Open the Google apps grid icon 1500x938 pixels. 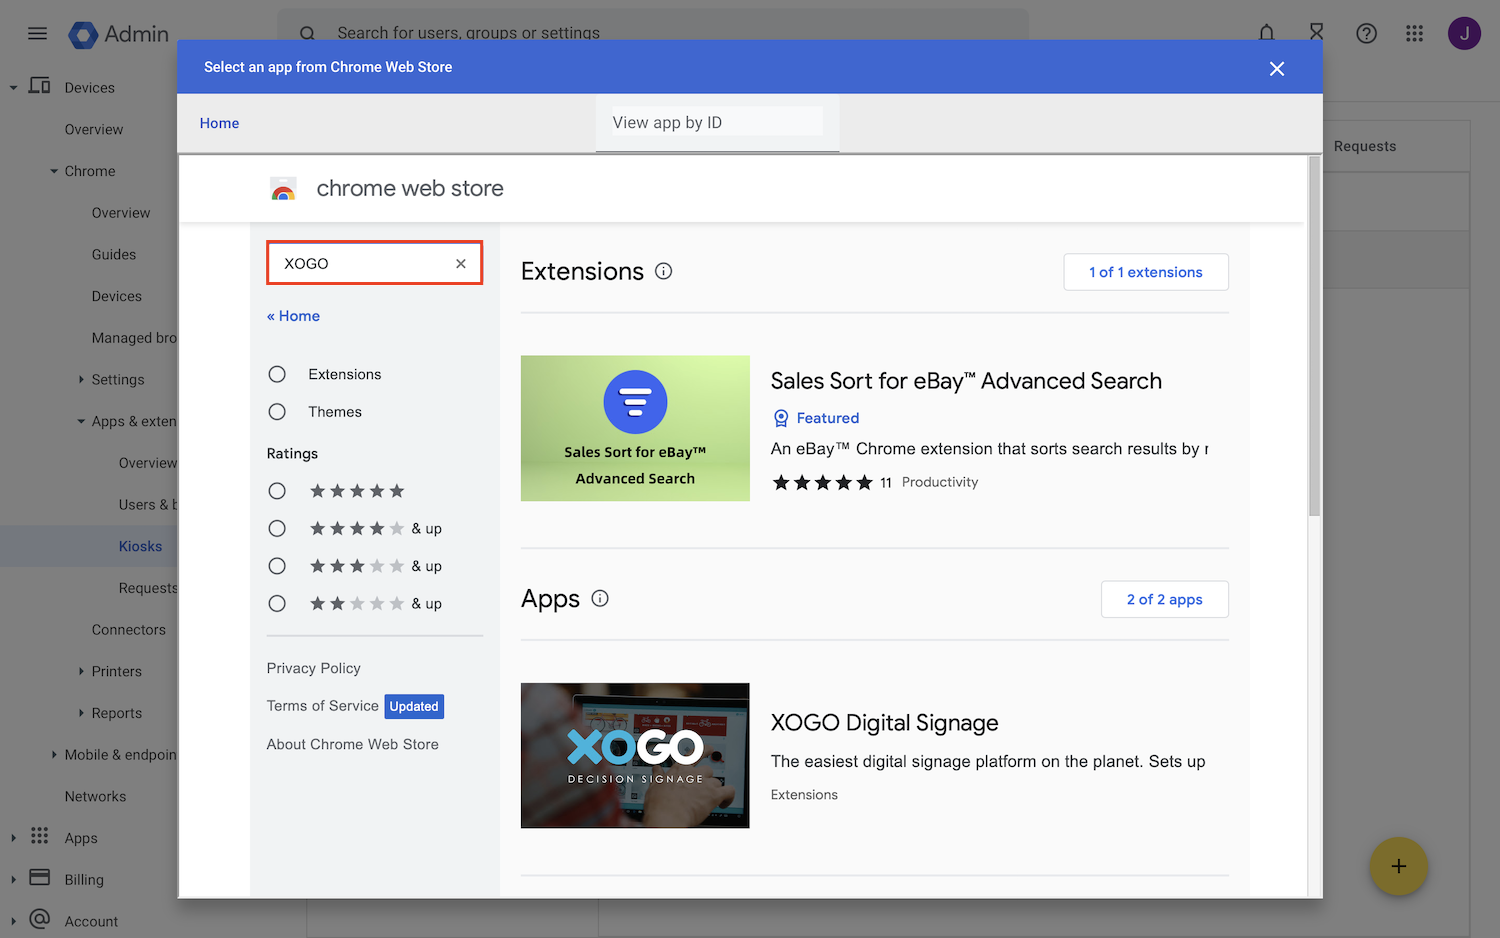click(x=1415, y=33)
